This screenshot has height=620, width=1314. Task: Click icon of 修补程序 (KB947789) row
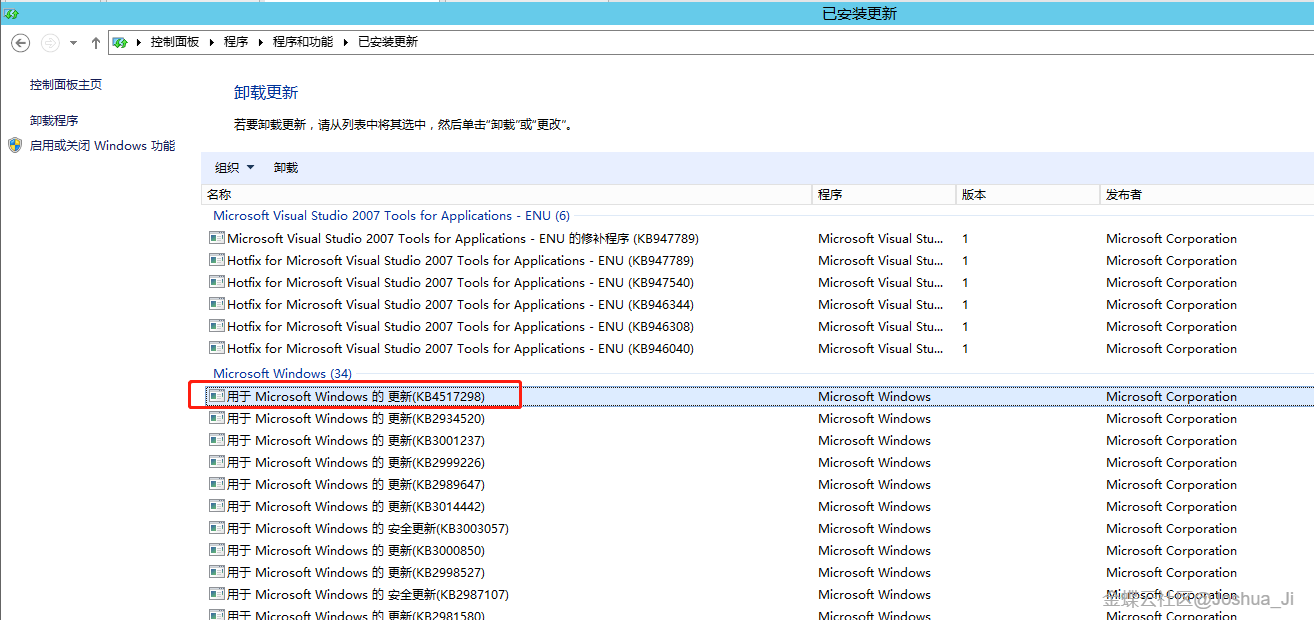coord(217,239)
